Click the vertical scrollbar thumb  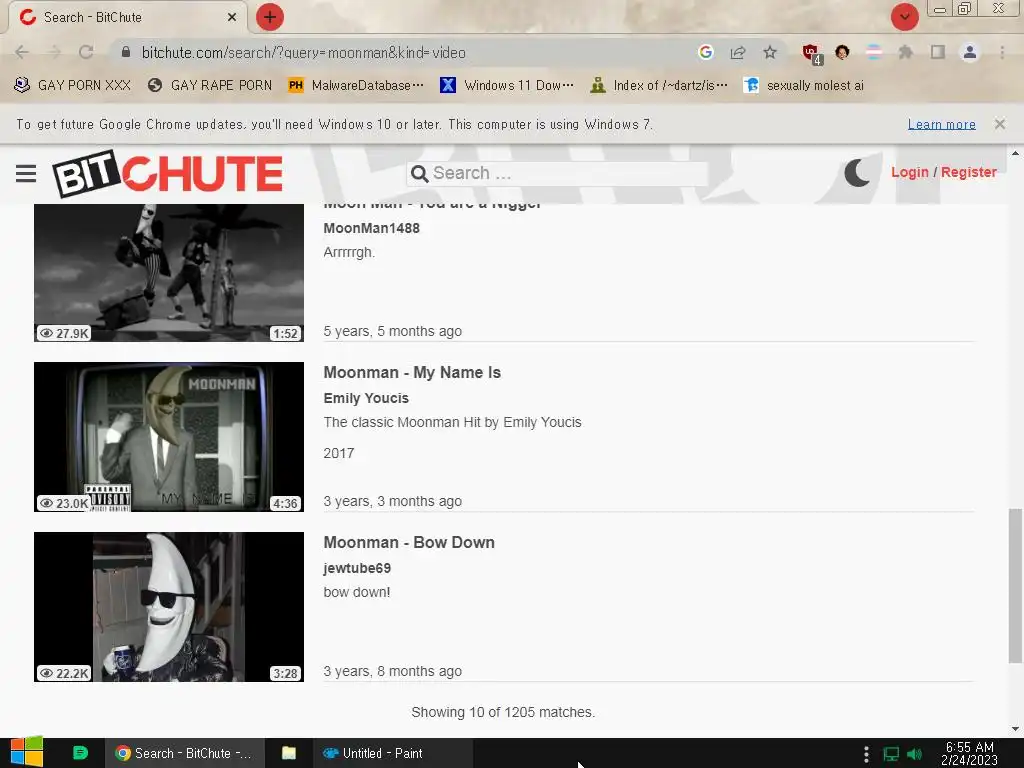(x=1015, y=585)
